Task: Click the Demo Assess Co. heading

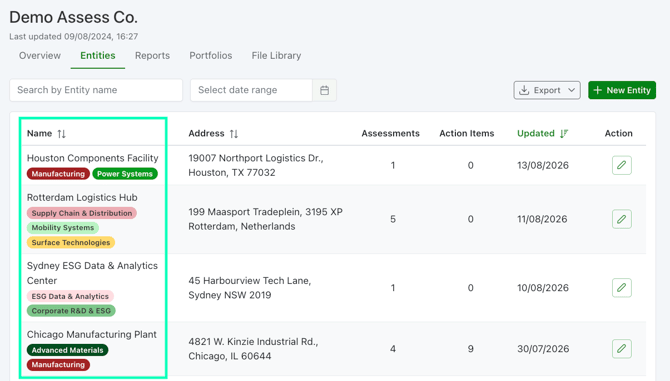Action: 73,18
